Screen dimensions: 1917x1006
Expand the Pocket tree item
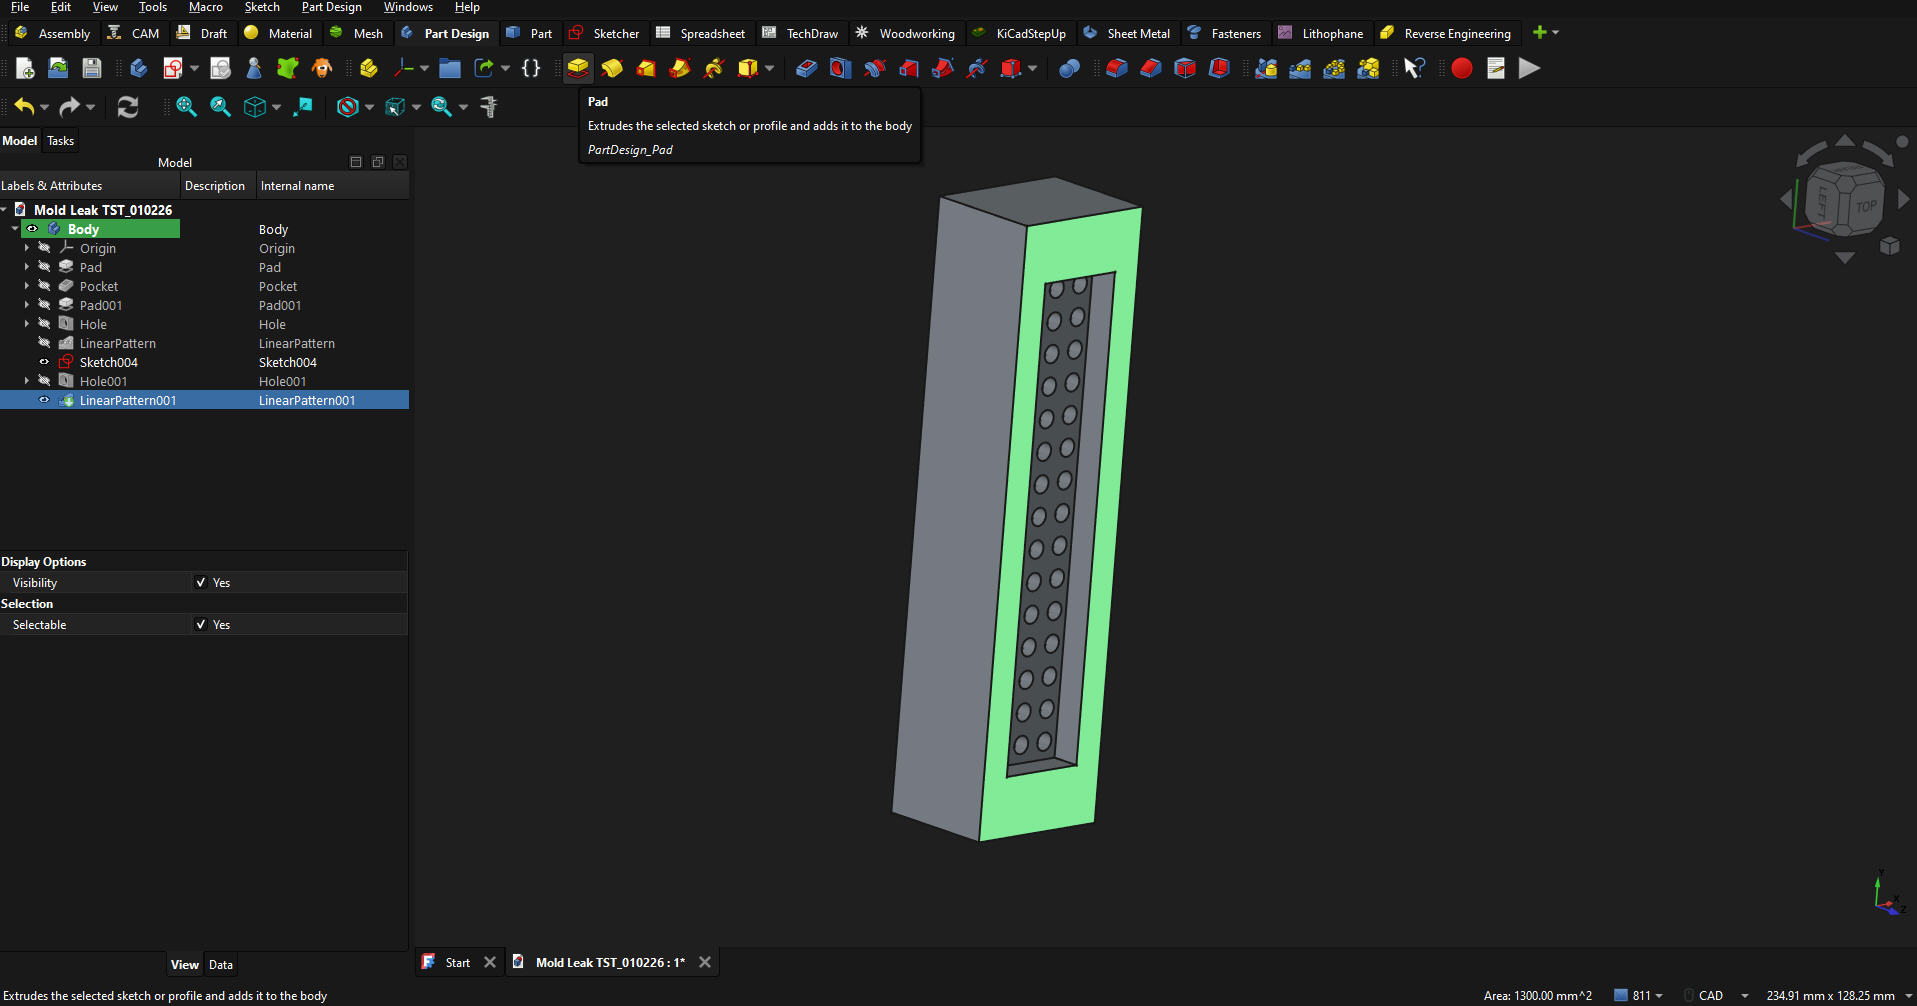(x=27, y=286)
